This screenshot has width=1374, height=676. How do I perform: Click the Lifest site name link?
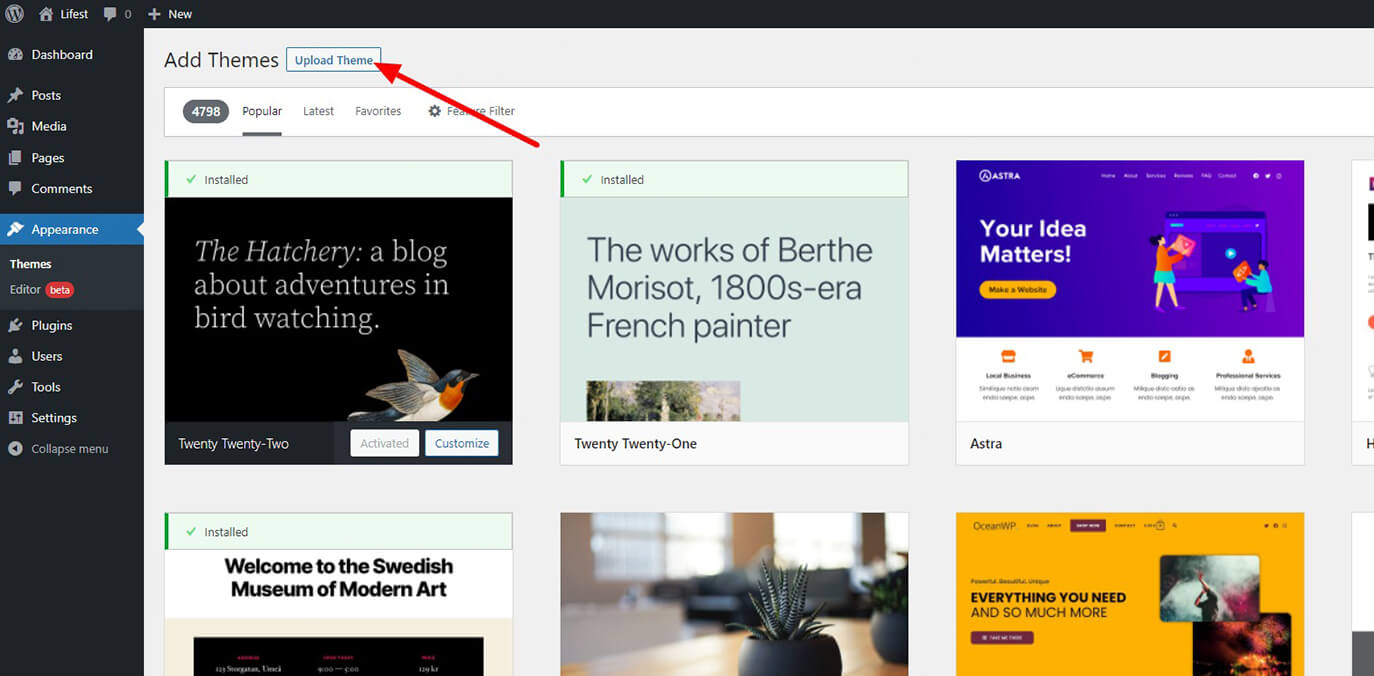pyautogui.click(x=74, y=14)
